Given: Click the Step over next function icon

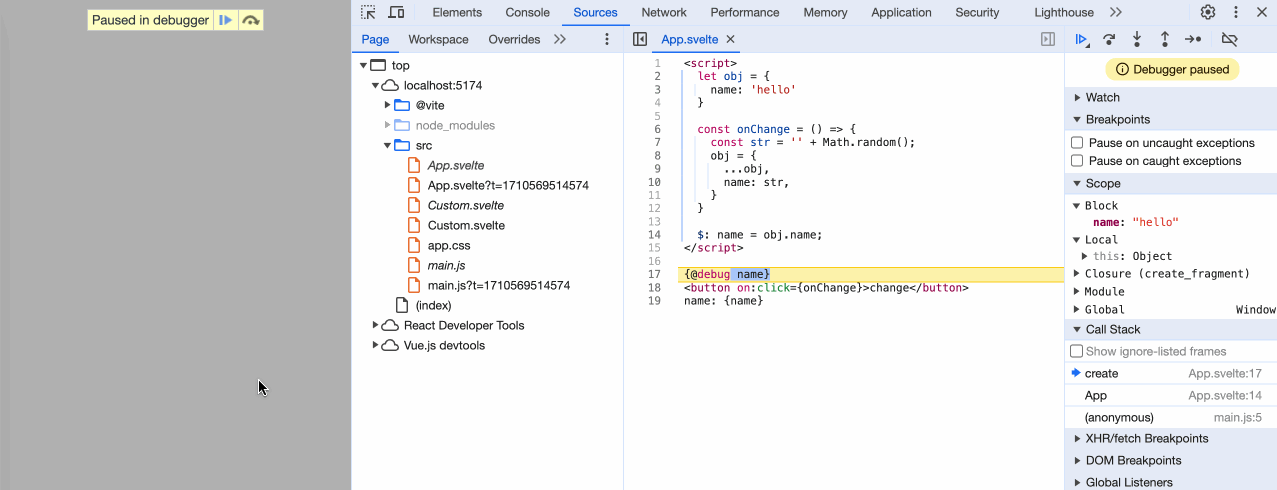Looking at the screenshot, I should (1109, 39).
